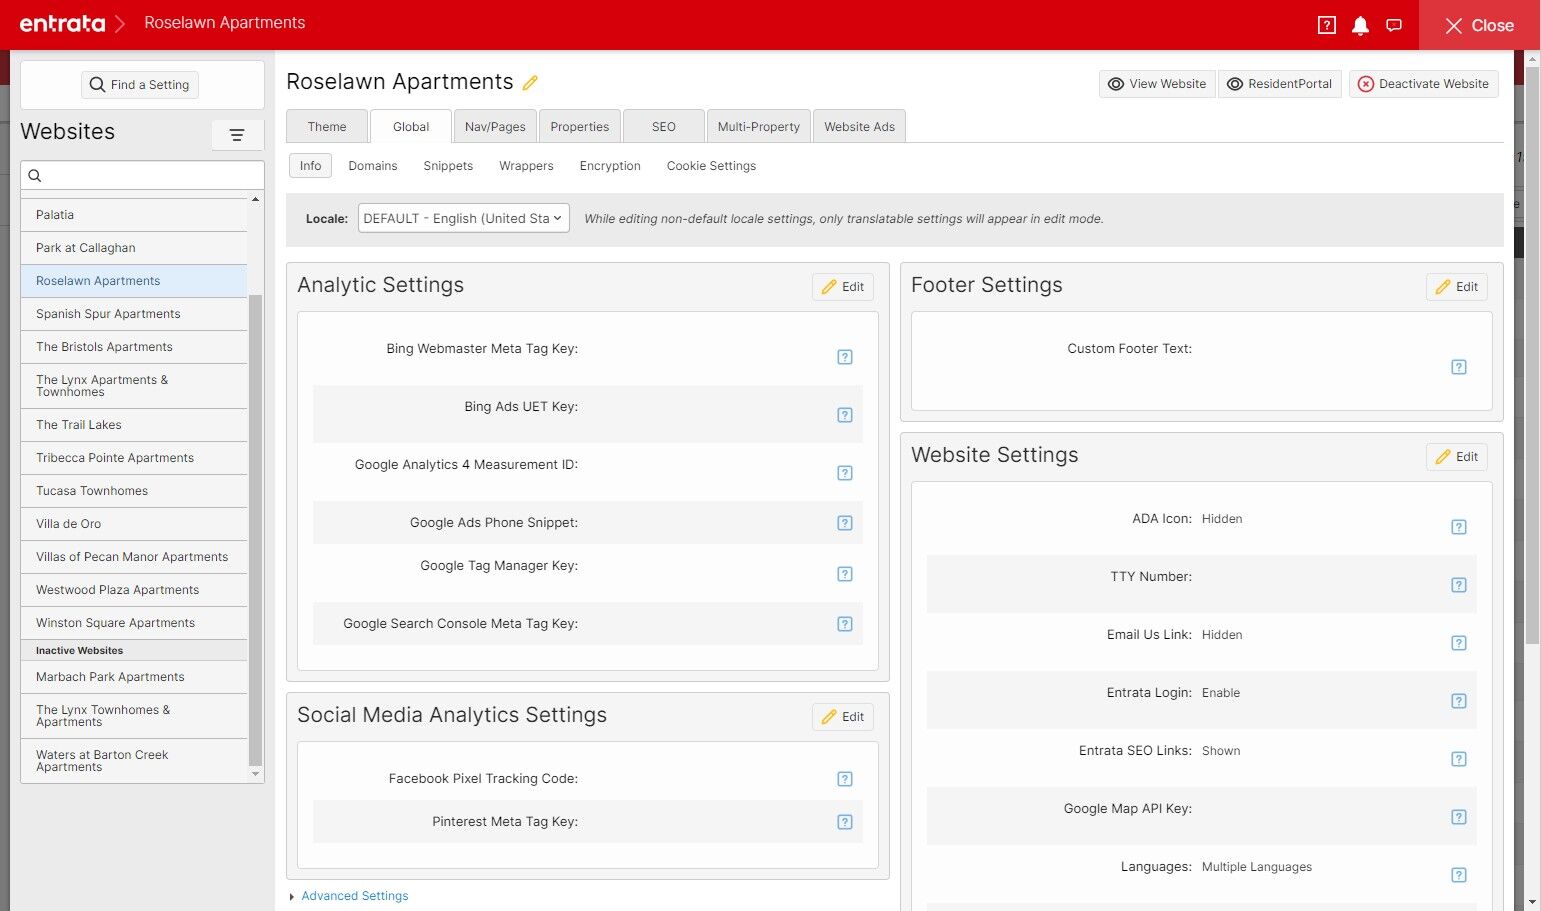This screenshot has width=1541, height=911.
Task: Select The Lynx Apartments & Townhomes website
Action: pos(134,386)
